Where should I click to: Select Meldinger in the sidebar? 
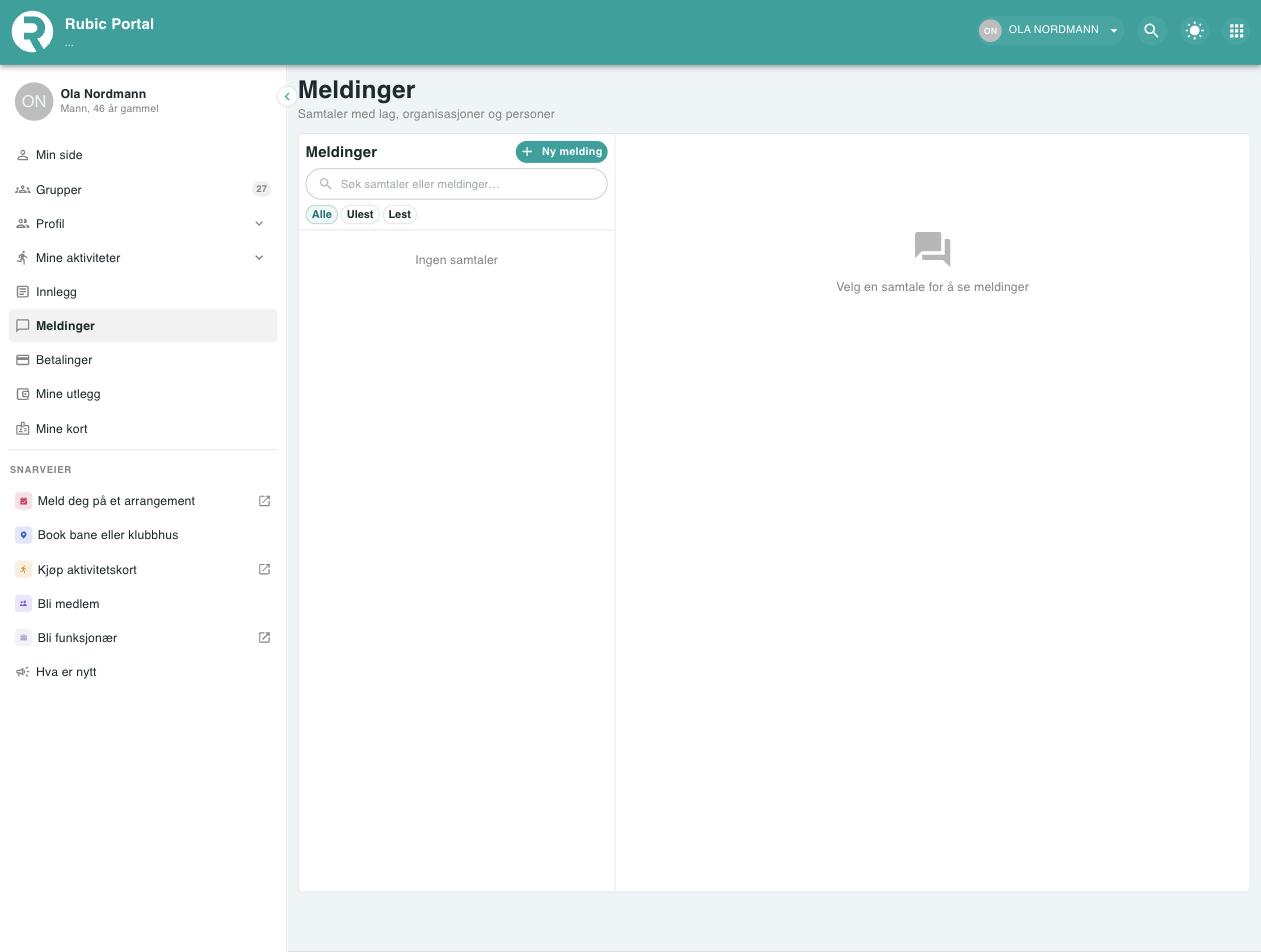pos(143,325)
